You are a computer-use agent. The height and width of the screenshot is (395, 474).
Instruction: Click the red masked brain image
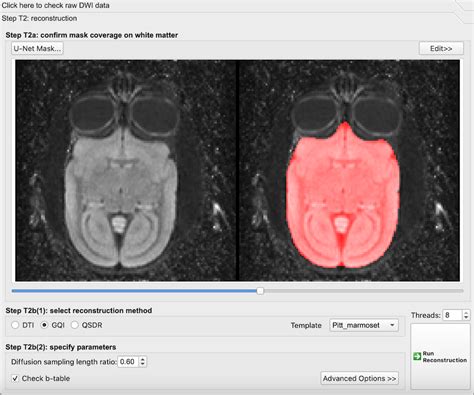pos(343,195)
